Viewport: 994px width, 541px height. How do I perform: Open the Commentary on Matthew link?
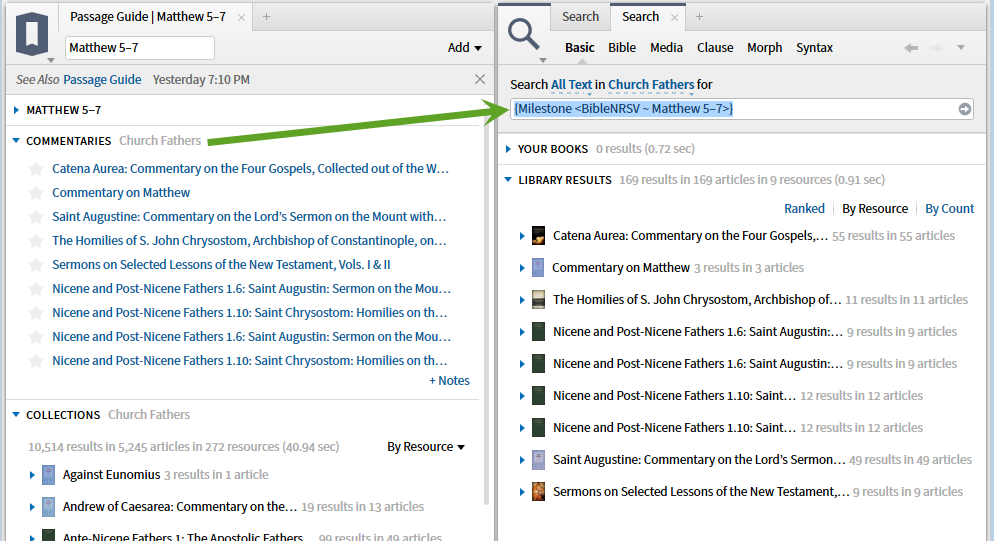121,193
